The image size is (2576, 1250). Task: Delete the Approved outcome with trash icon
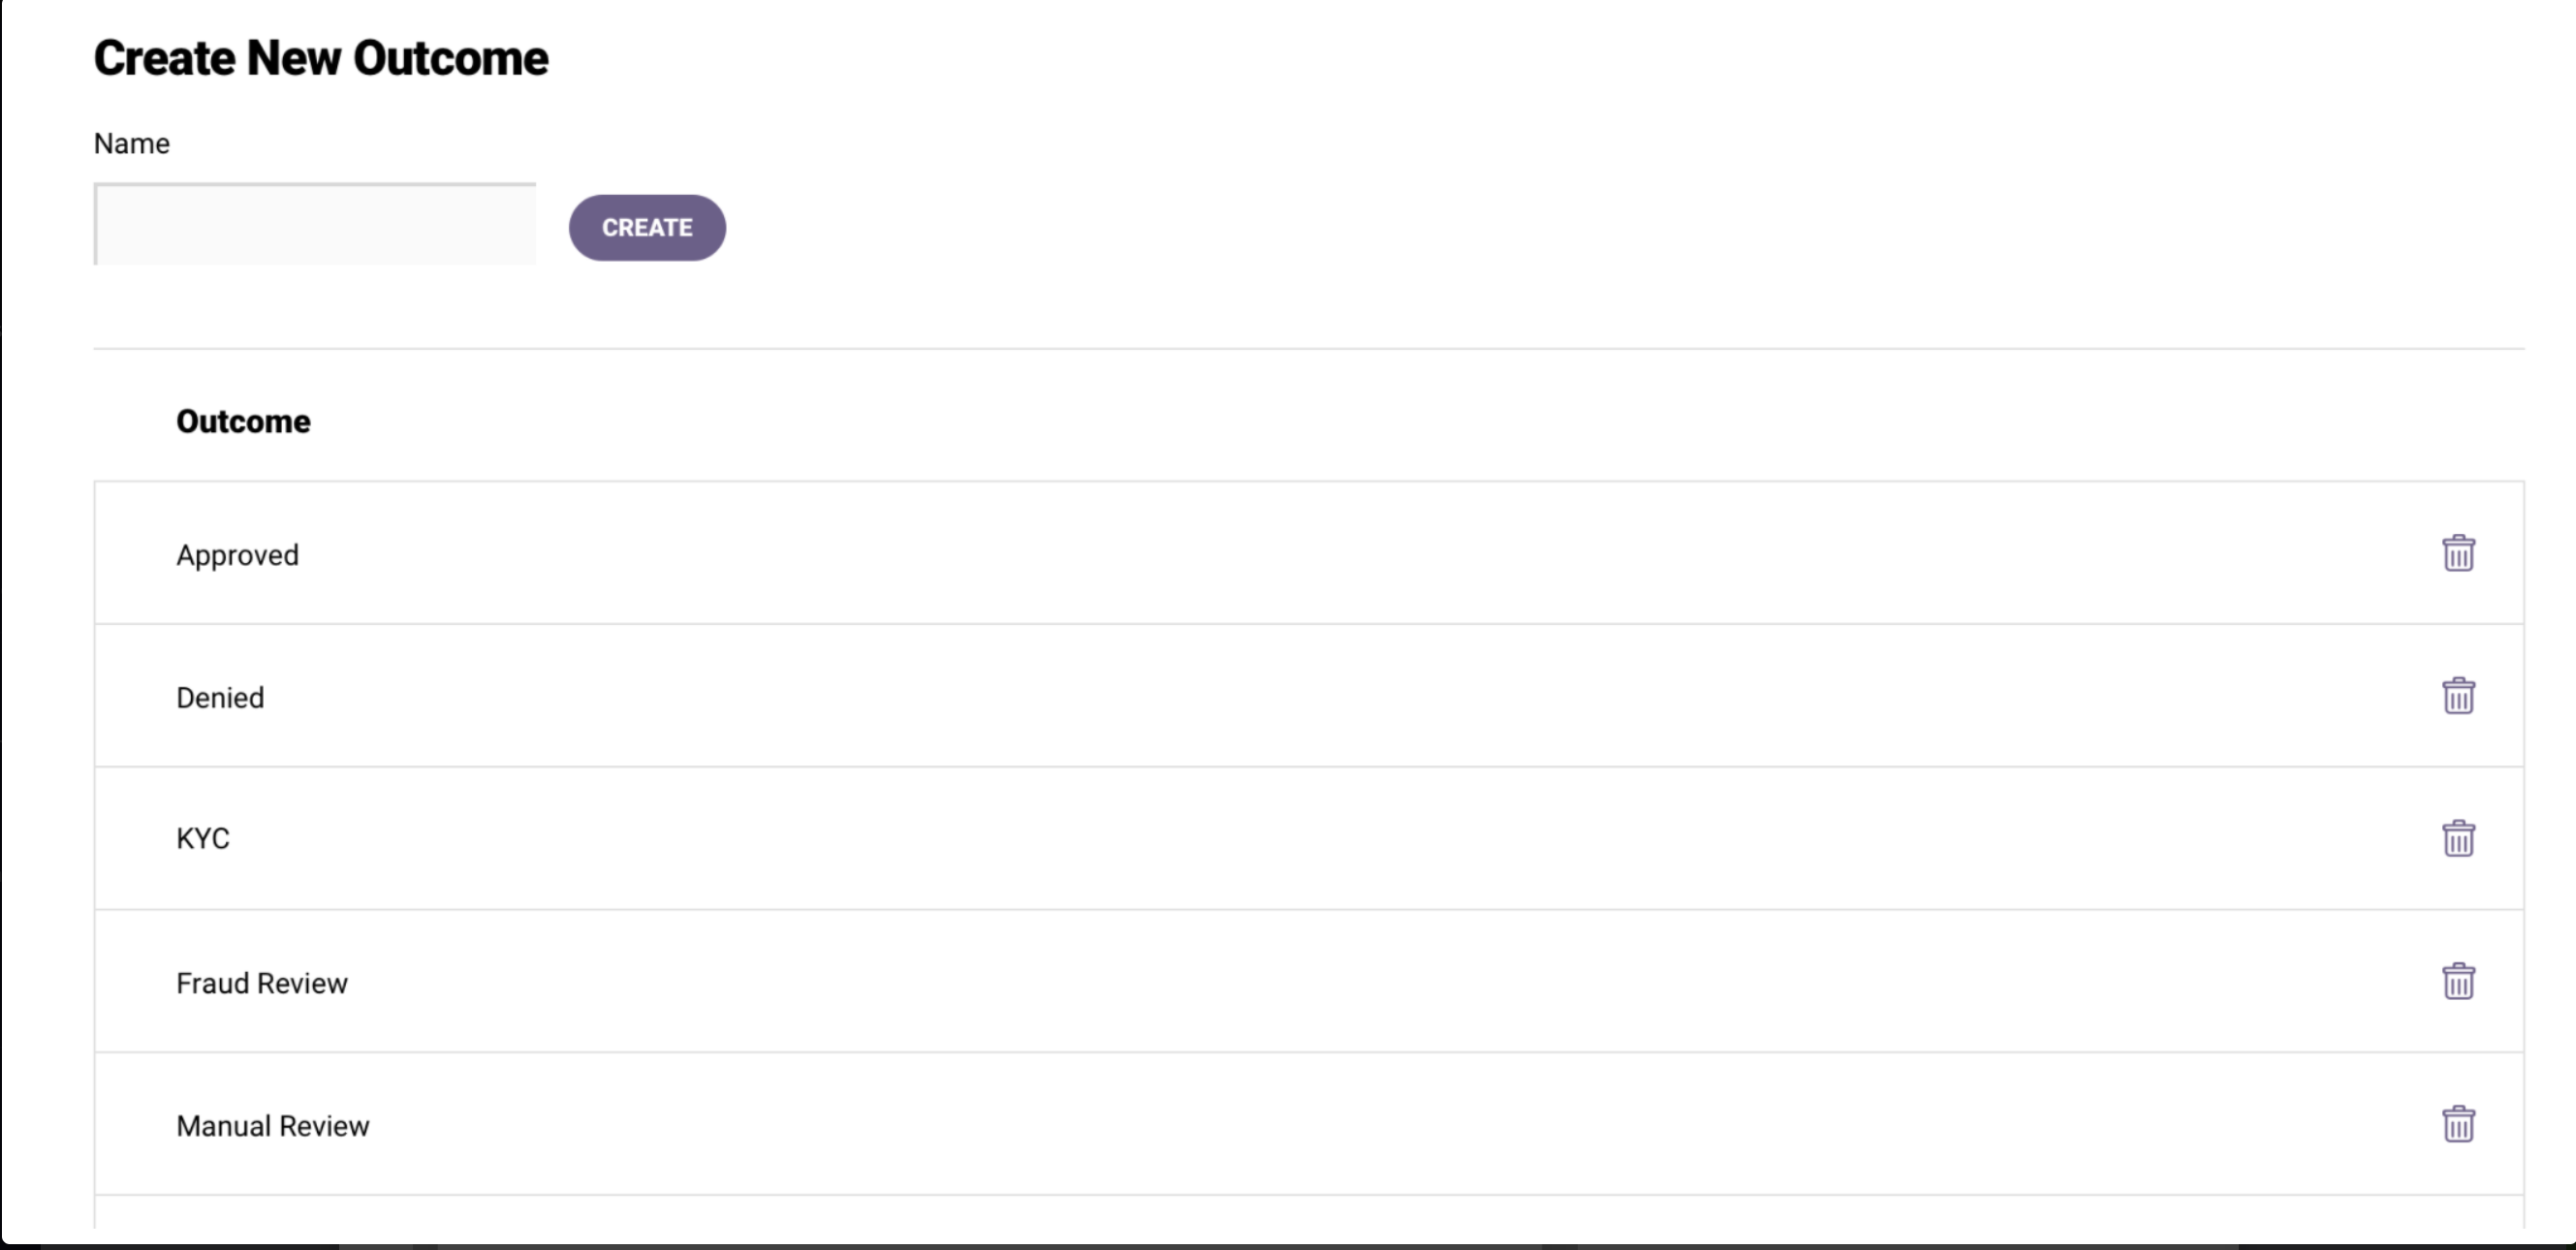tap(2458, 553)
